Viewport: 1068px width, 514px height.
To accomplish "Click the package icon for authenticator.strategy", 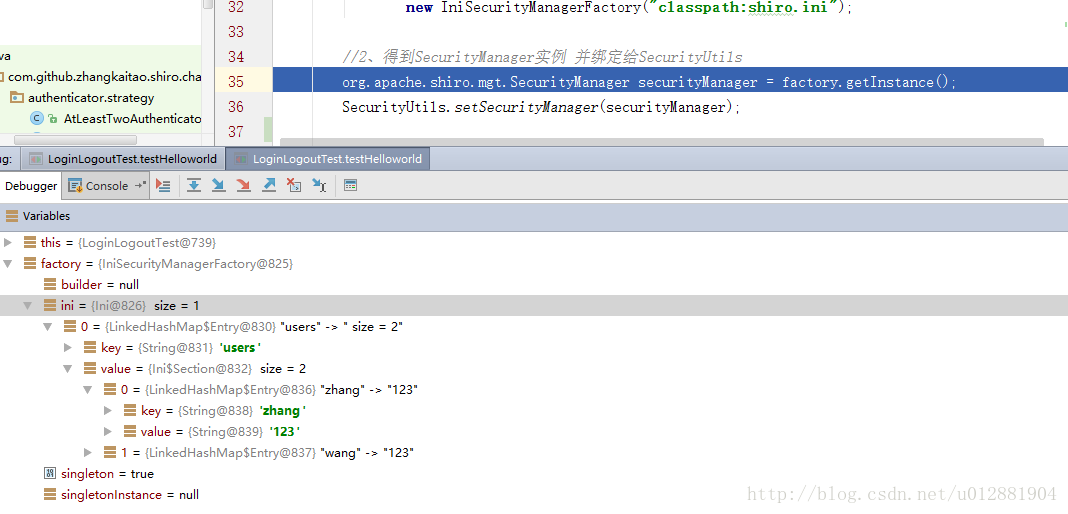I will click(x=17, y=97).
